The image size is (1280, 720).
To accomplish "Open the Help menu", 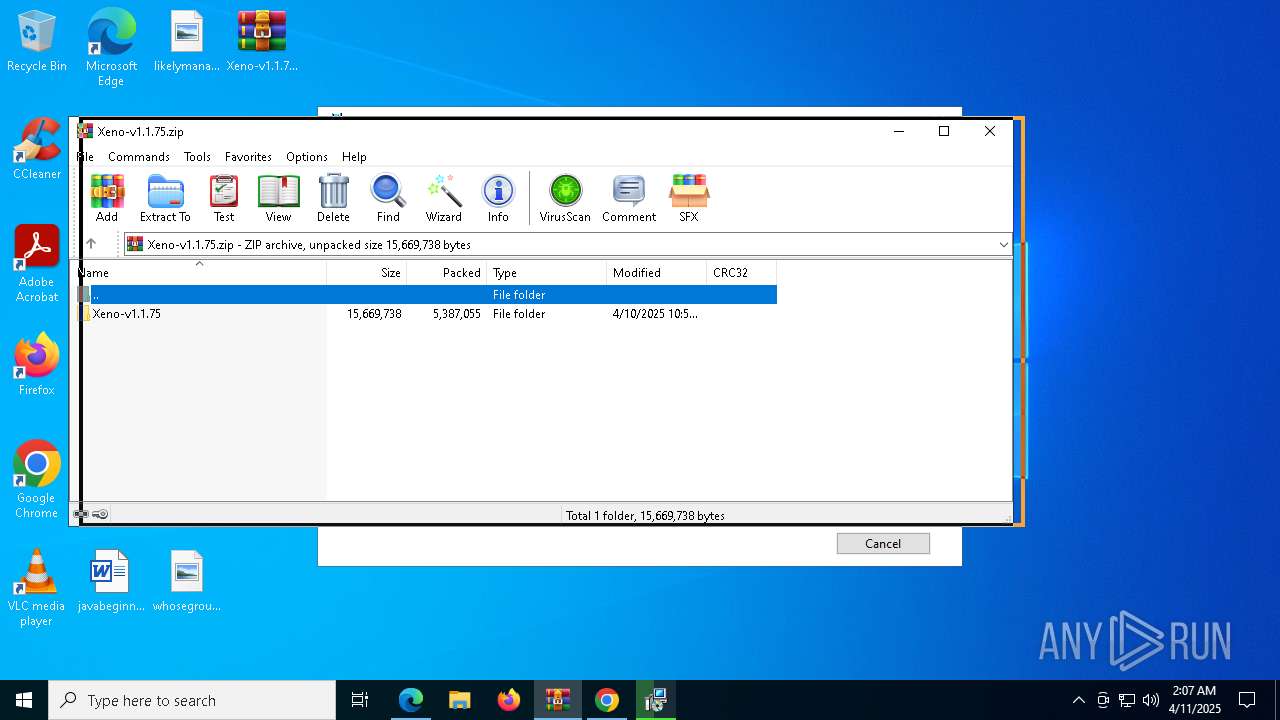I will click(x=354, y=157).
